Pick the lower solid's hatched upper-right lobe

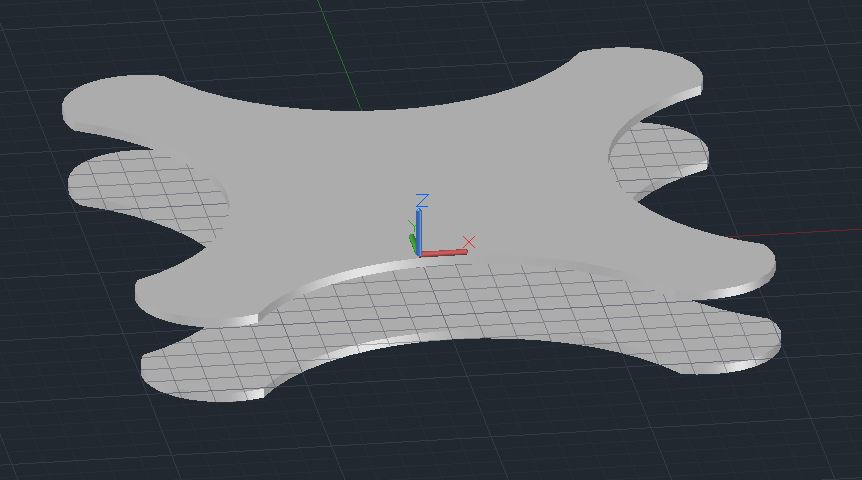tap(660, 154)
